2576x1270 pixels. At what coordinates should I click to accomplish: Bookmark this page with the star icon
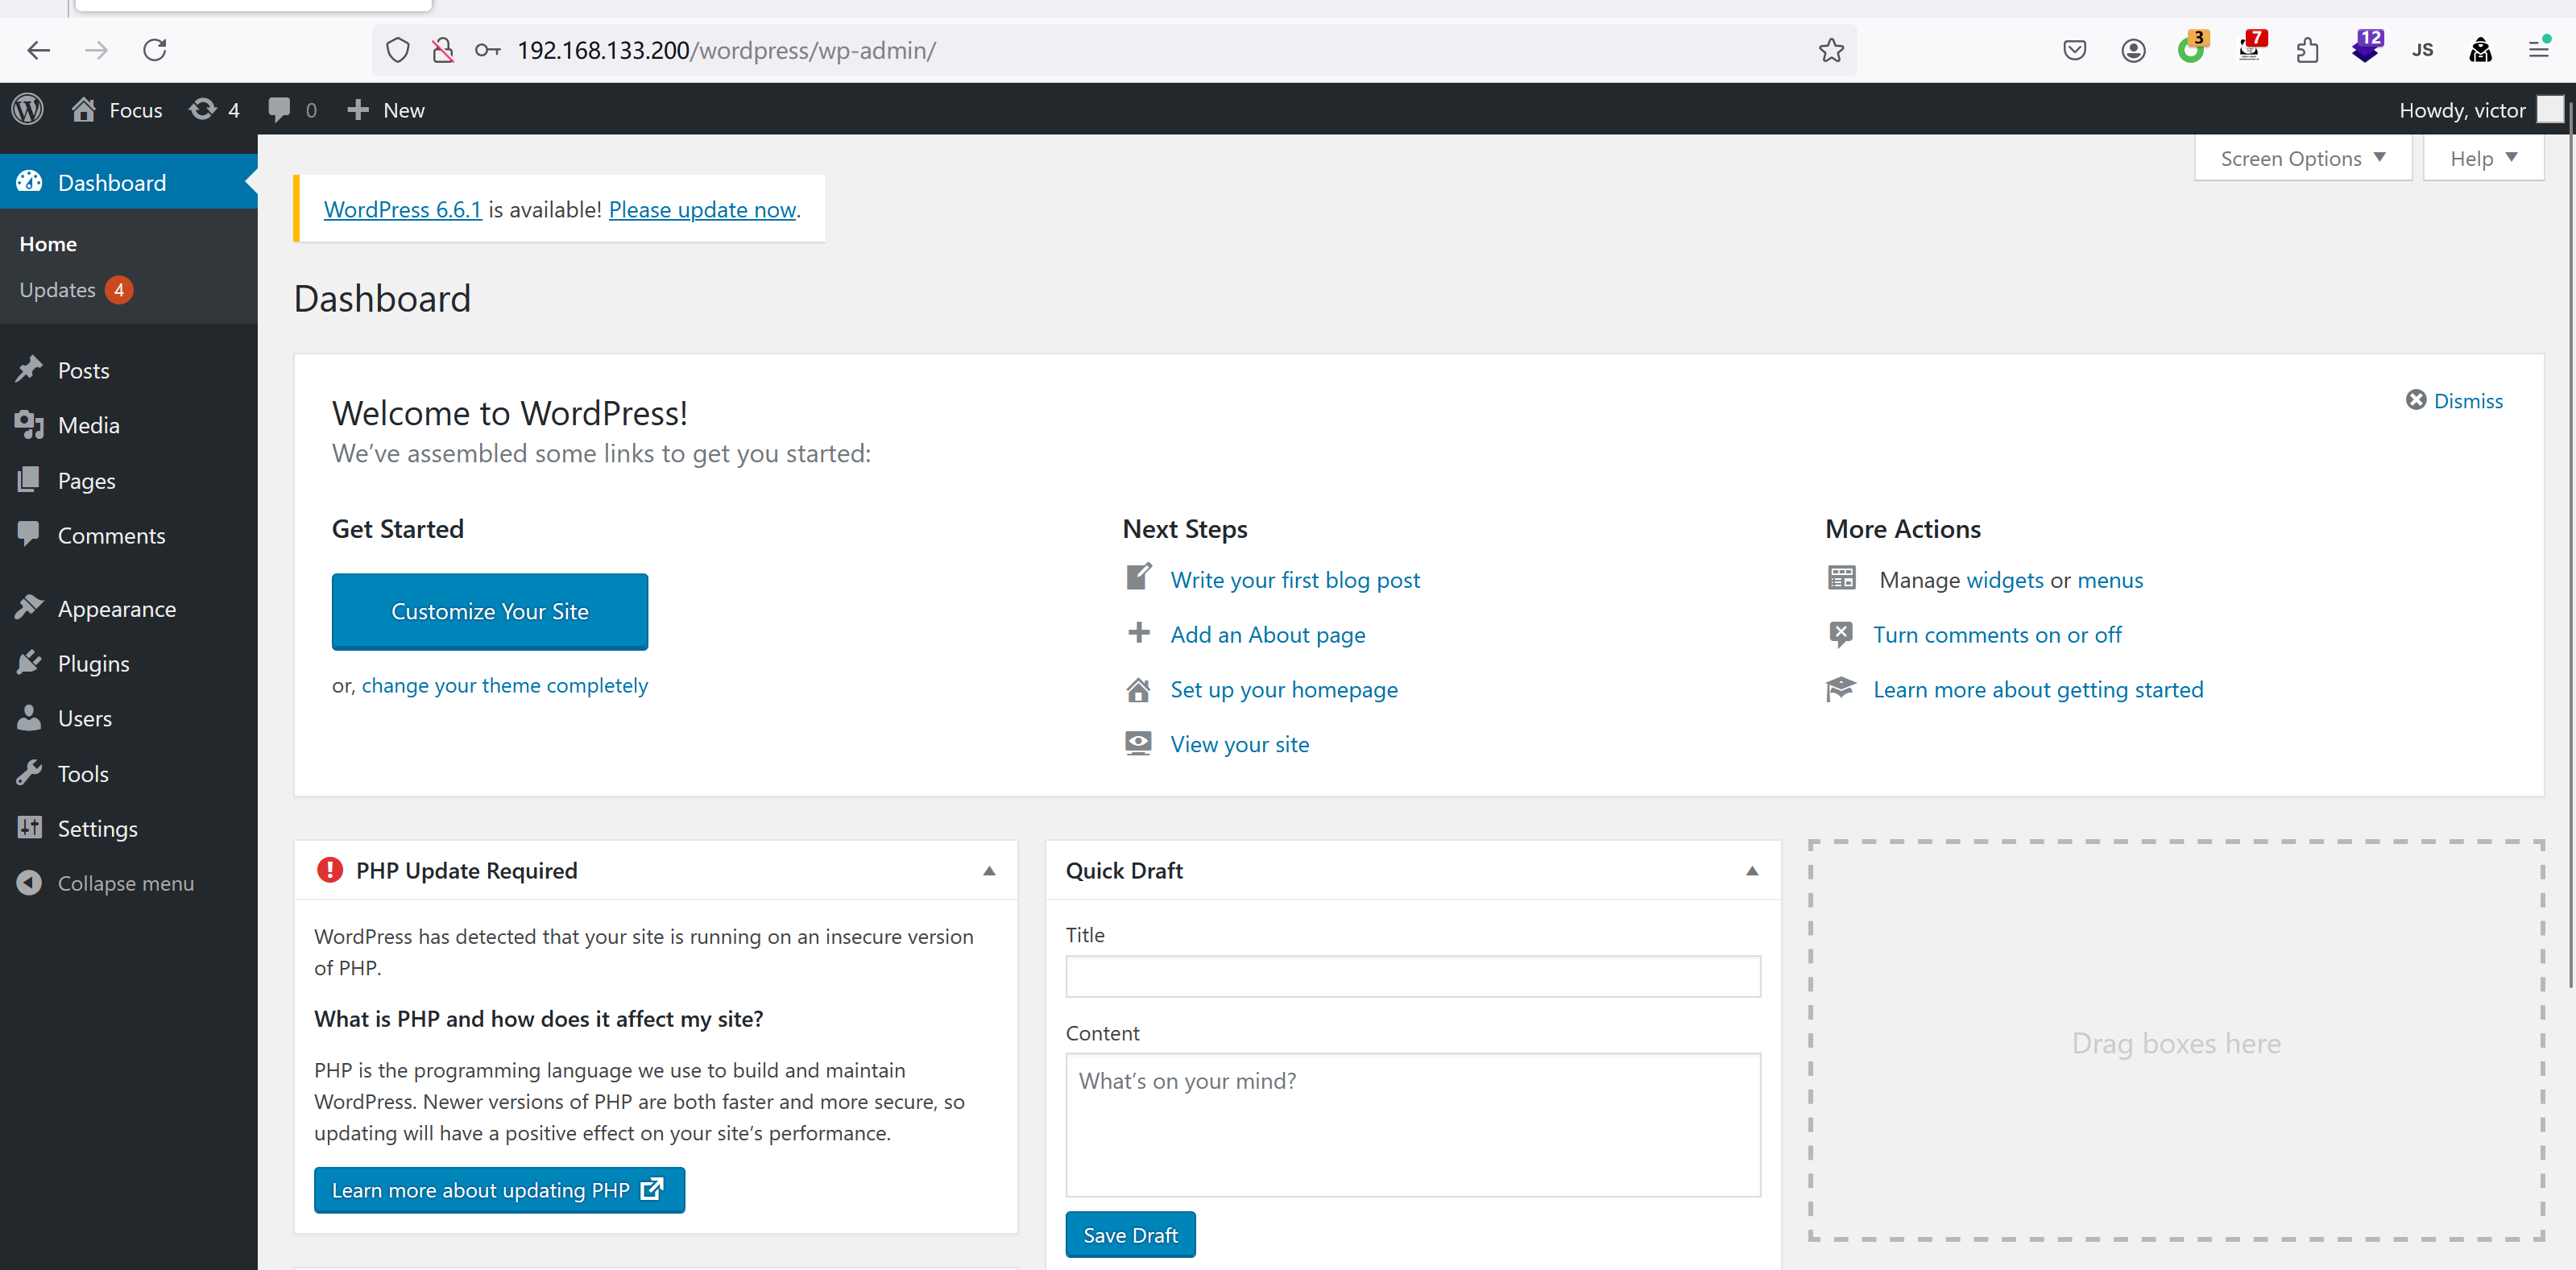click(1830, 50)
